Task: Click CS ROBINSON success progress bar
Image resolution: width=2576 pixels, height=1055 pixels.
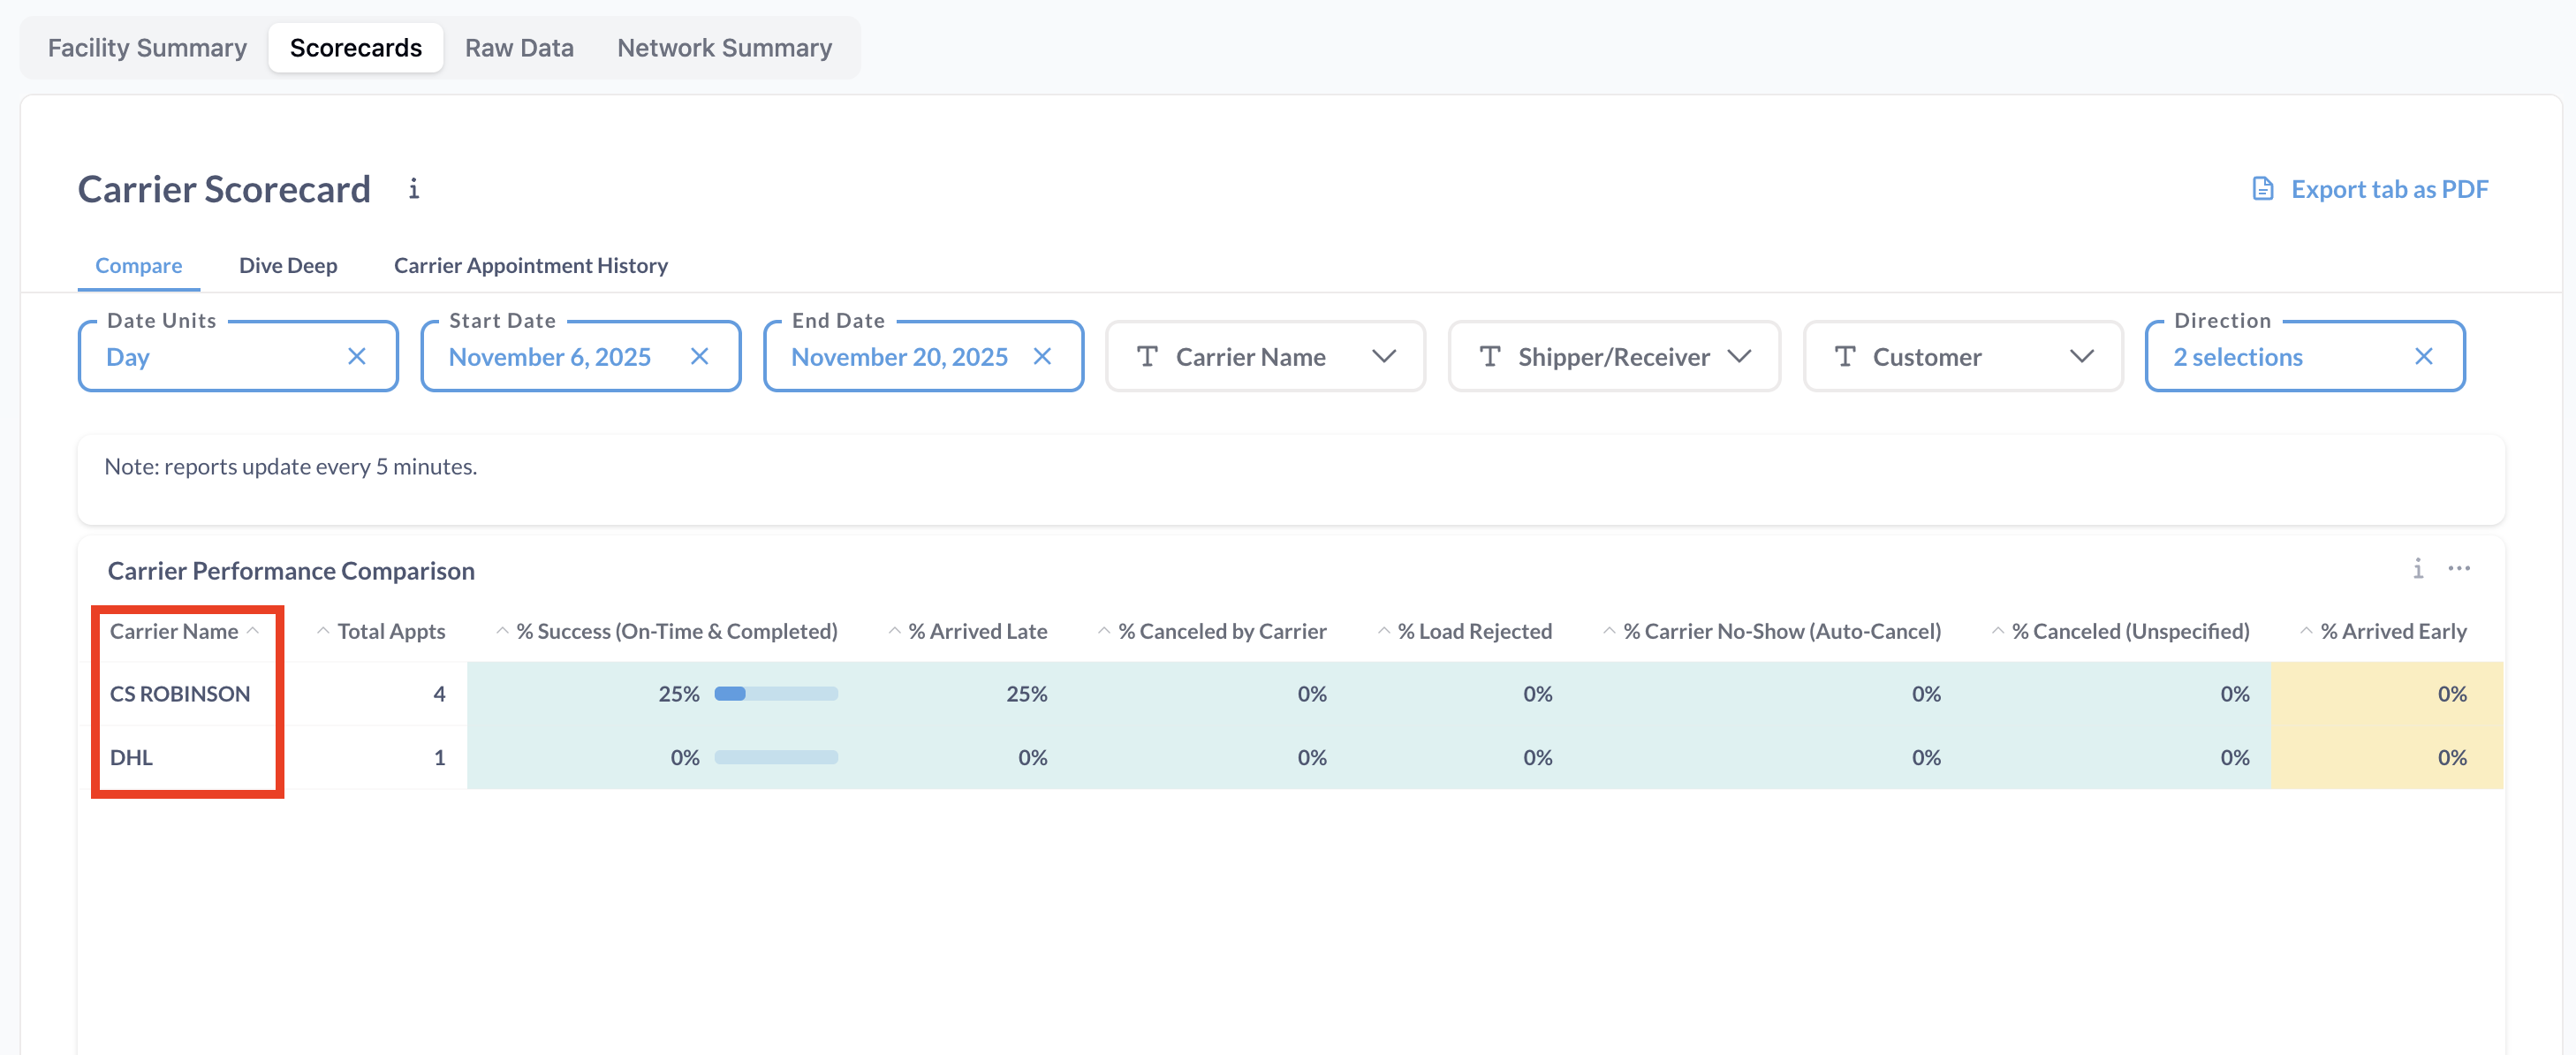Action: click(776, 693)
